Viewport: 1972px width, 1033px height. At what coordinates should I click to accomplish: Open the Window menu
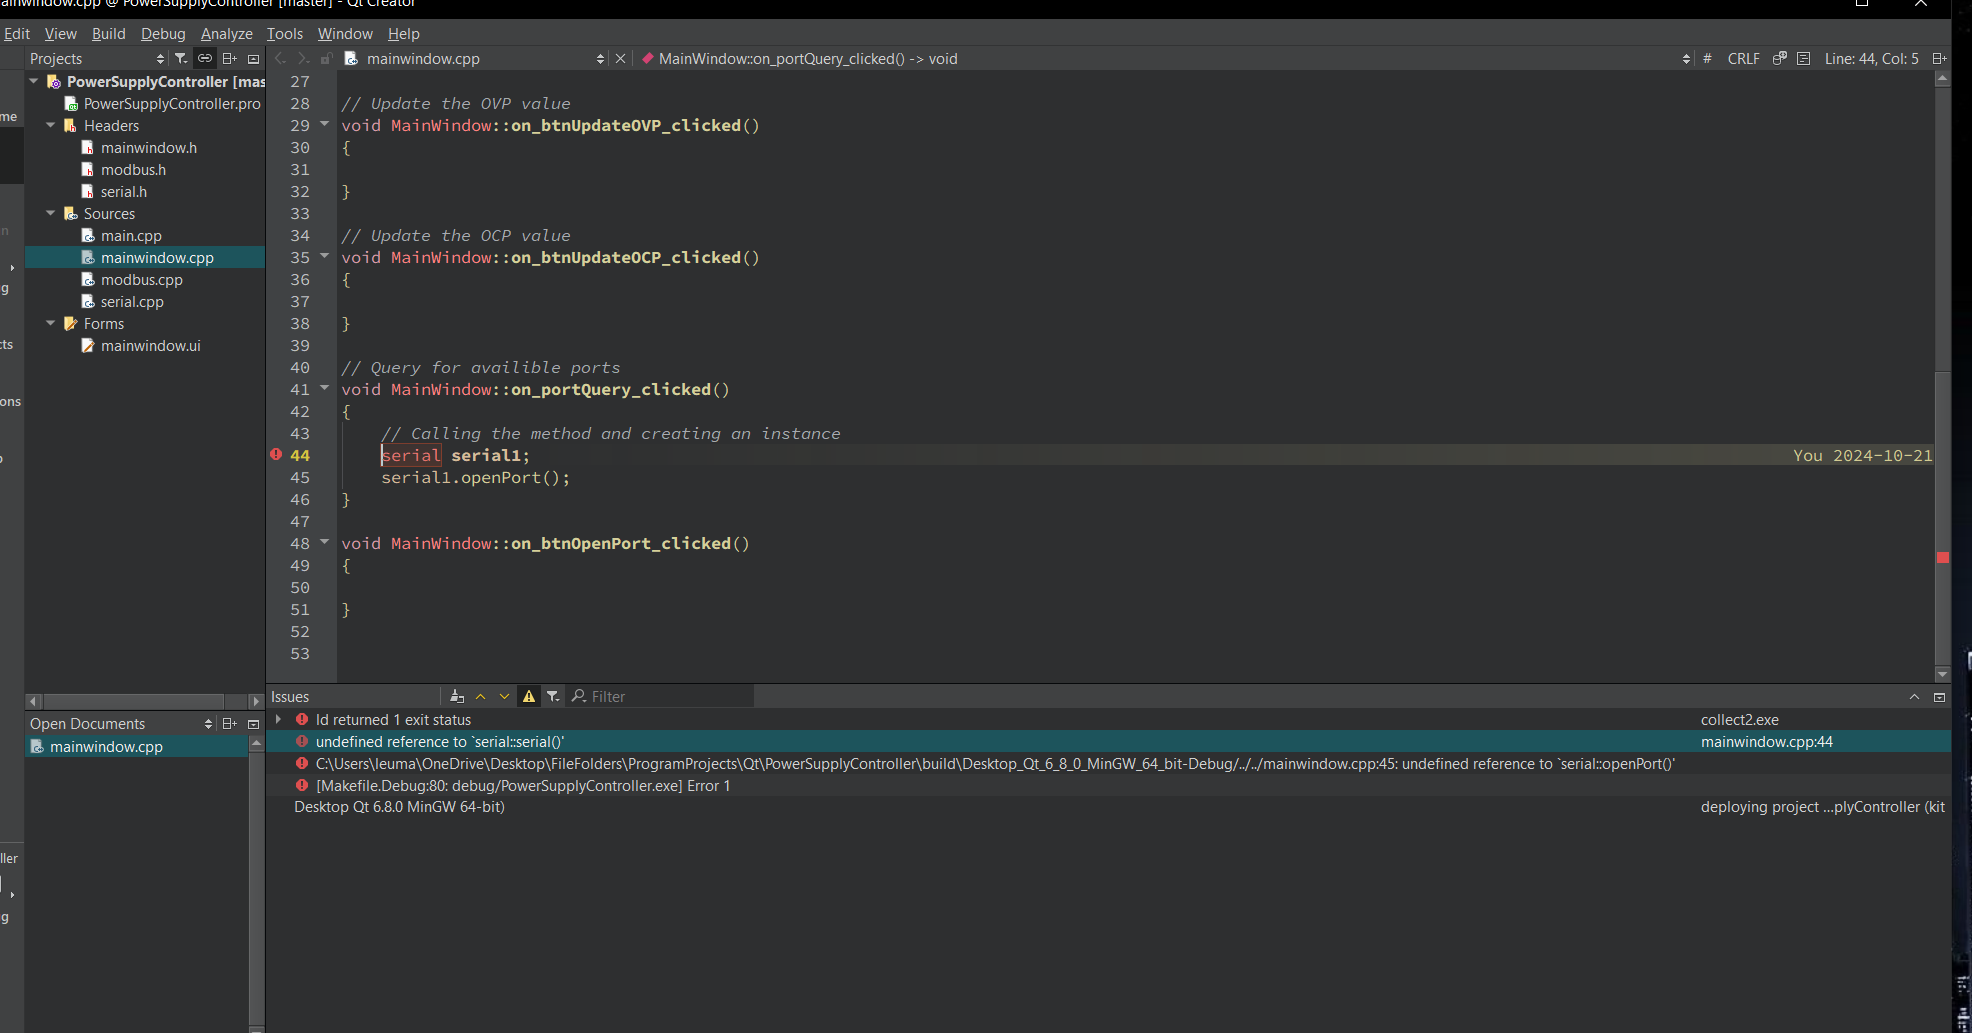click(345, 34)
